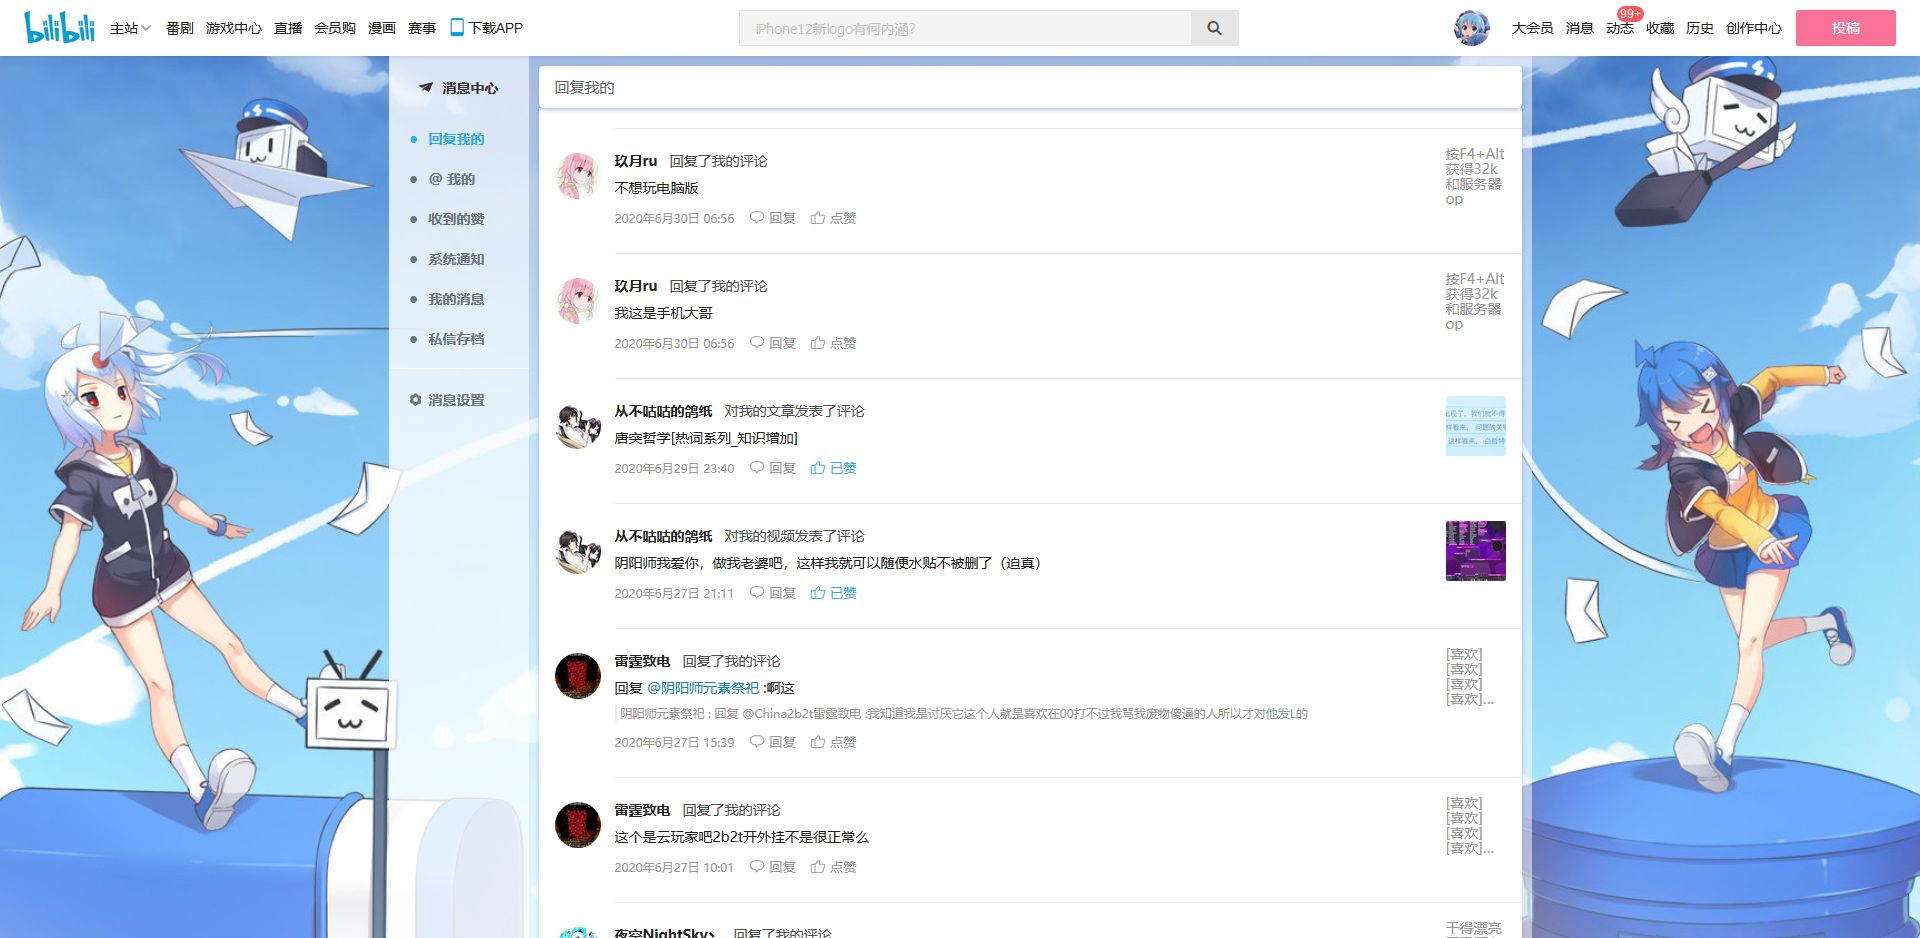Like the 不想玩电脑版 reply
Image resolution: width=1920 pixels, height=938 pixels.
[x=833, y=218]
